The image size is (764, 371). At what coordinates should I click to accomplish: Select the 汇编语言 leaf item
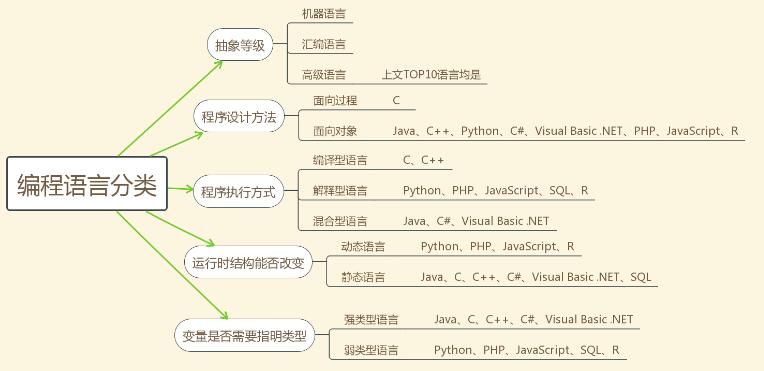(x=323, y=44)
